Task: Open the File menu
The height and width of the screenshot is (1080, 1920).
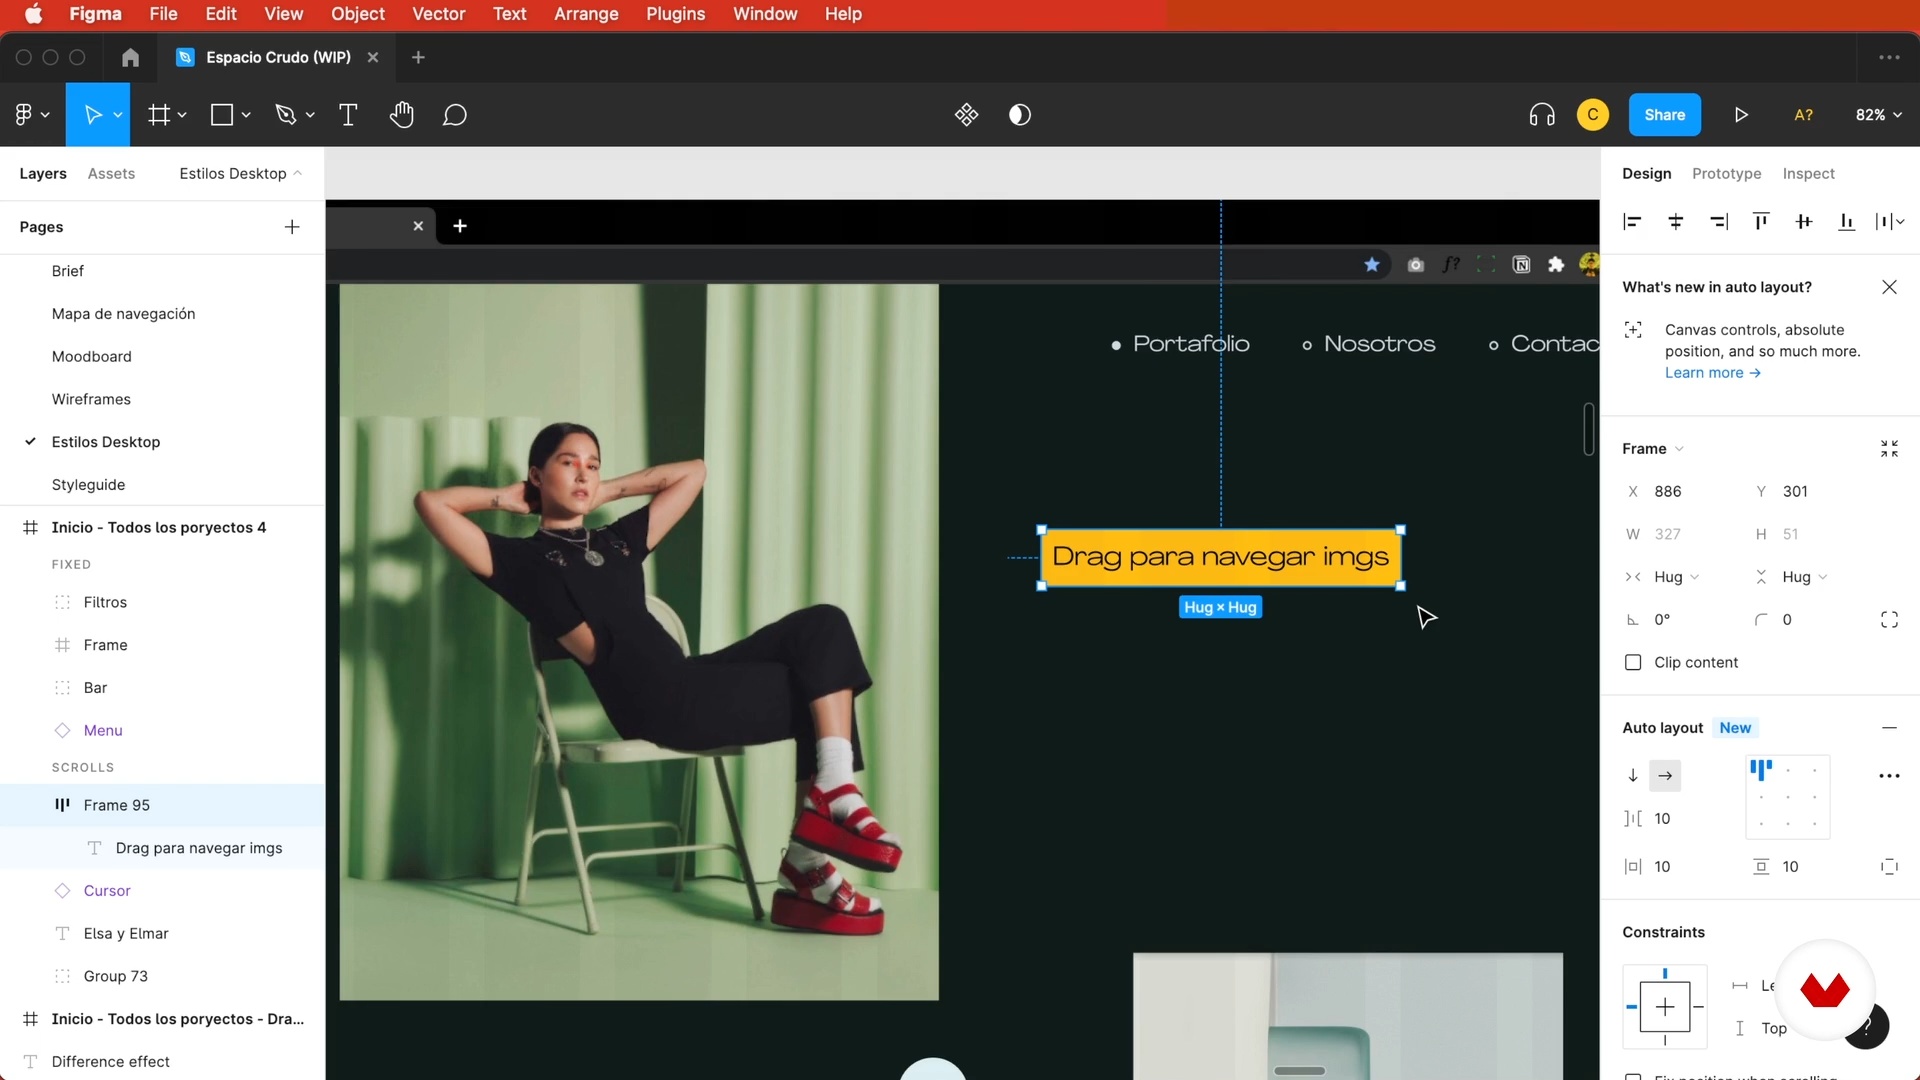Action: [163, 14]
